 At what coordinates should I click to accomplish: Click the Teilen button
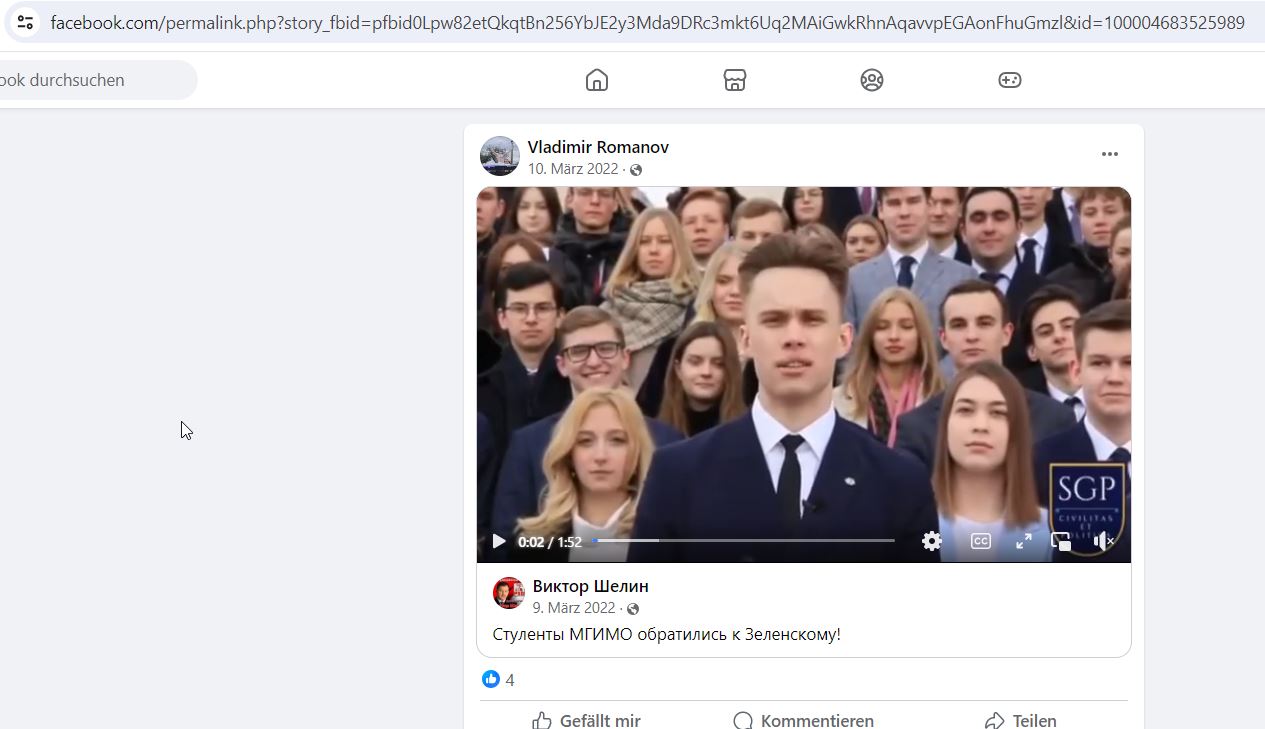(1020, 720)
